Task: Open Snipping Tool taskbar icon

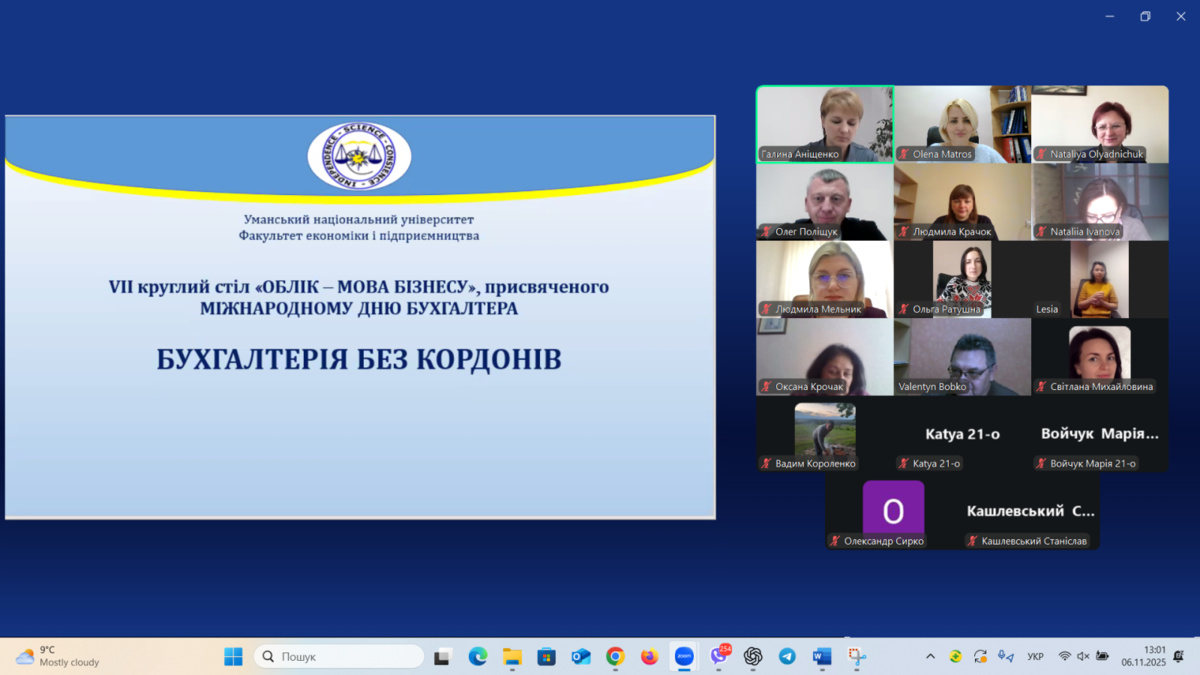Action: point(857,656)
